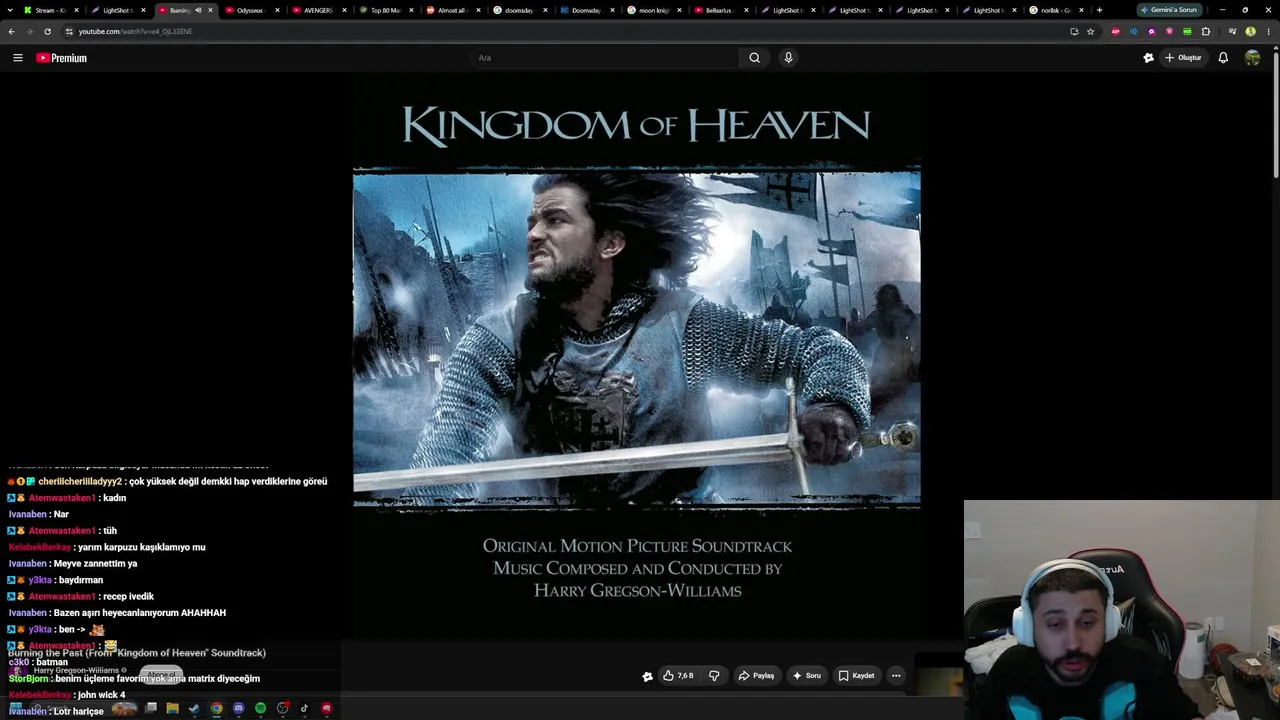Click the YouTube AI sparkle icon near Oluştur
This screenshot has width=1280, height=720.
1148,58
